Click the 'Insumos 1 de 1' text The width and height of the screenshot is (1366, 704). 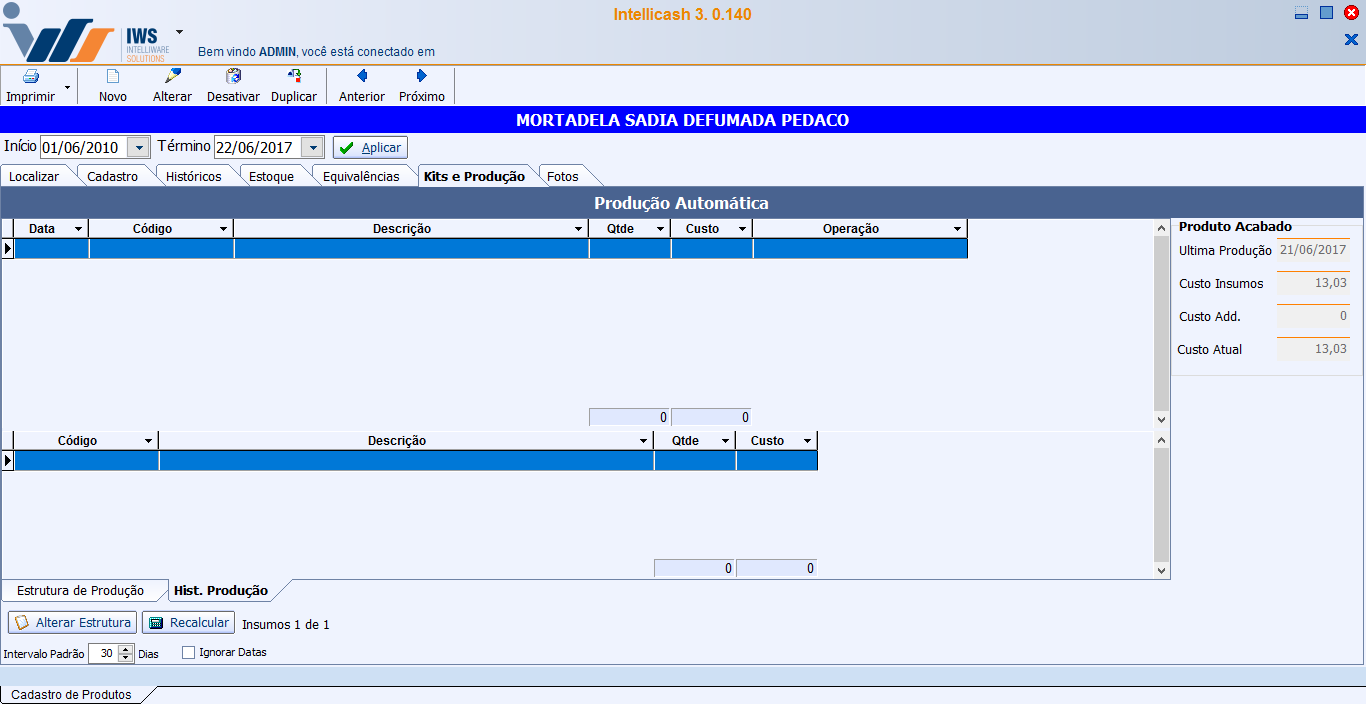point(286,624)
